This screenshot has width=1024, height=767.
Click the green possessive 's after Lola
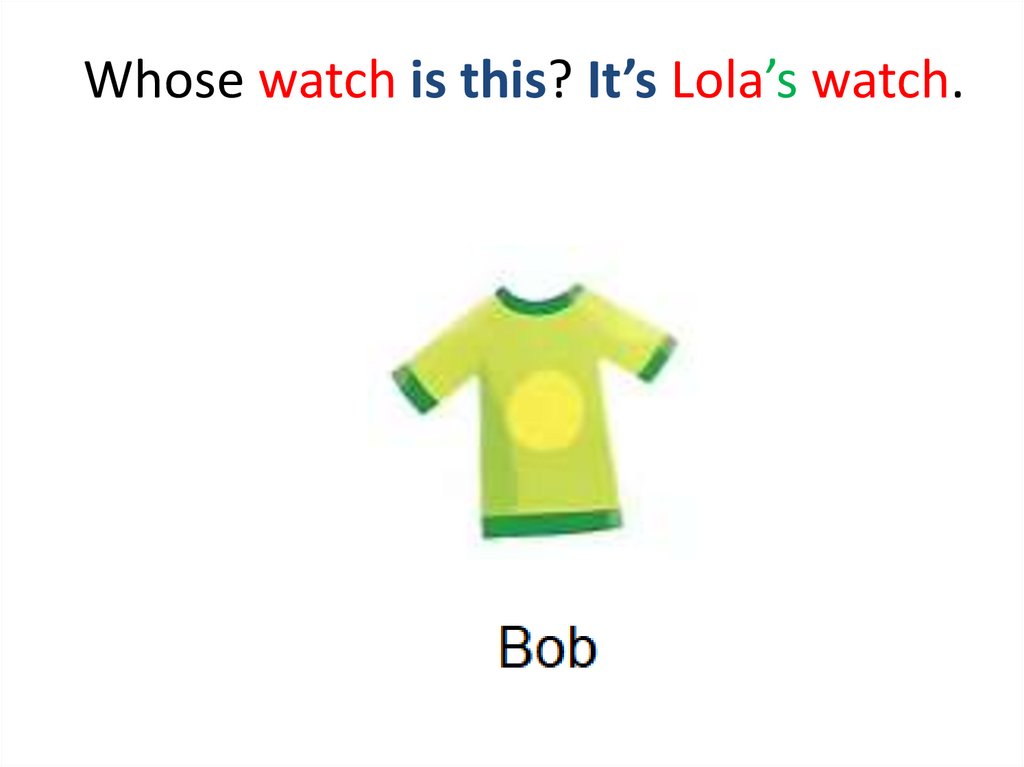tap(780, 80)
